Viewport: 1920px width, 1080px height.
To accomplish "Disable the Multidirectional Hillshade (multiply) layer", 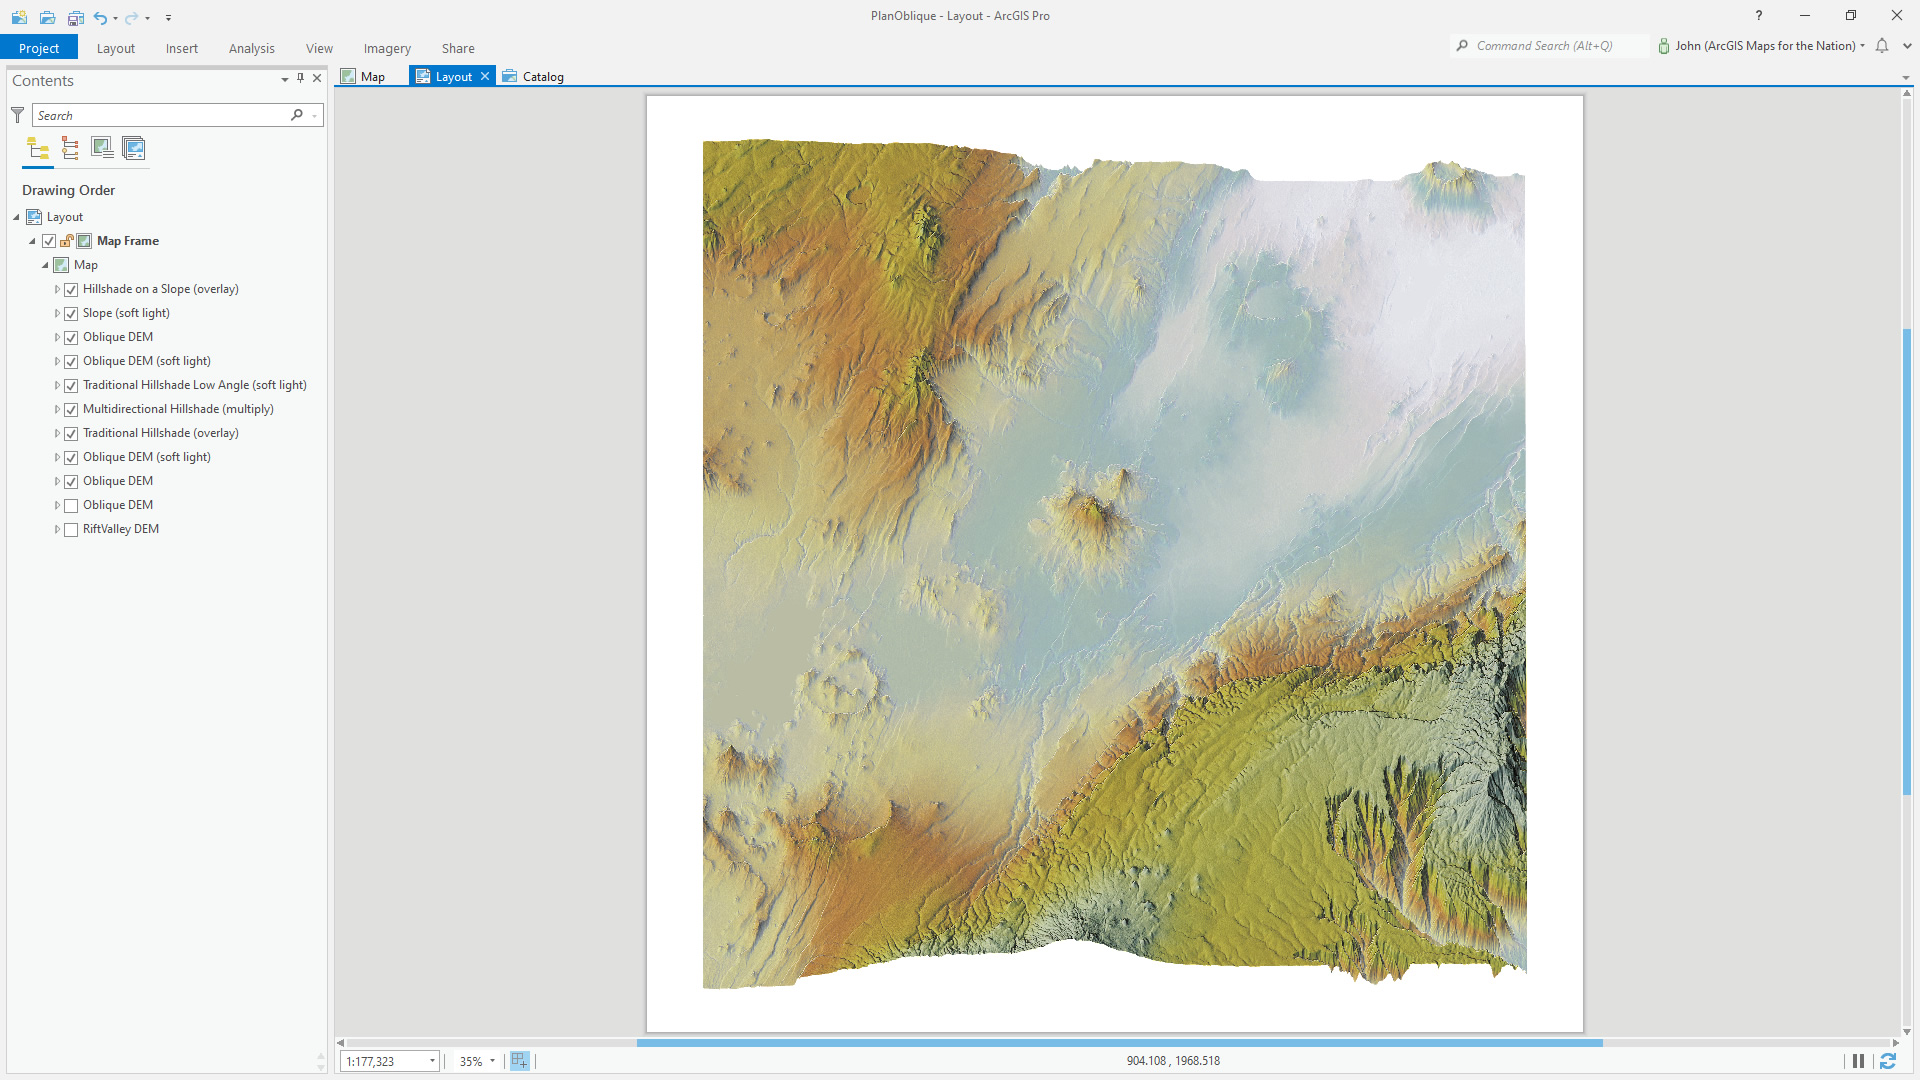I will point(71,409).
